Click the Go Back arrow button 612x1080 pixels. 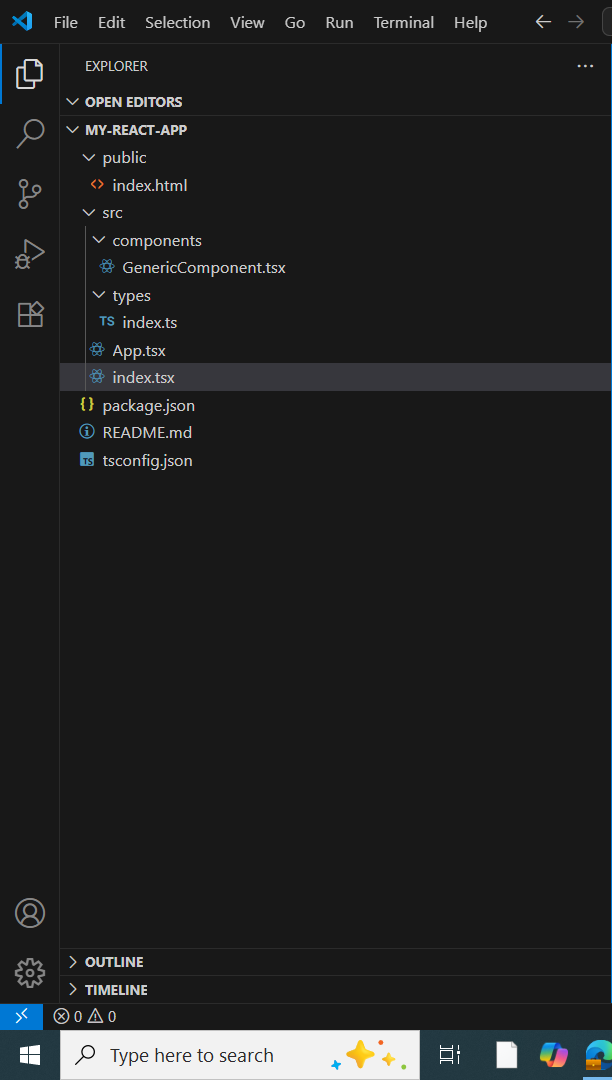[543, 22]
